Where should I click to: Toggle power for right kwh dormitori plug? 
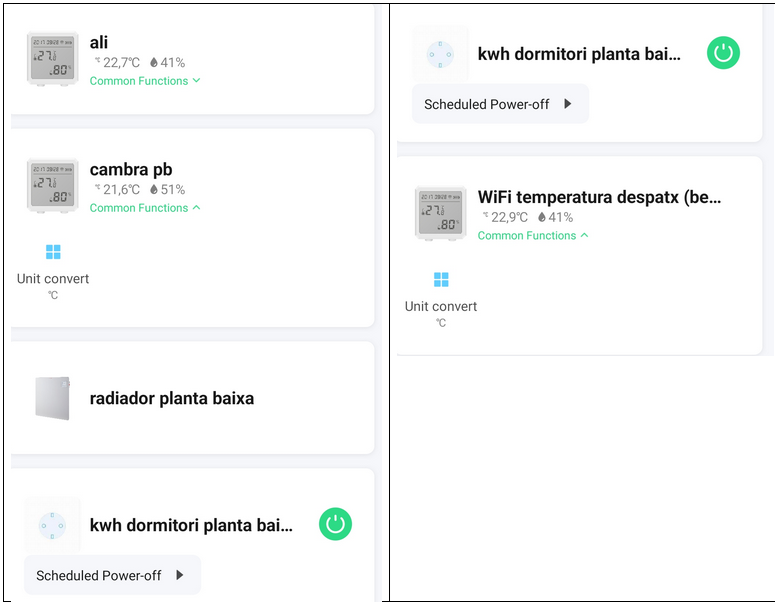coord(723,53)
